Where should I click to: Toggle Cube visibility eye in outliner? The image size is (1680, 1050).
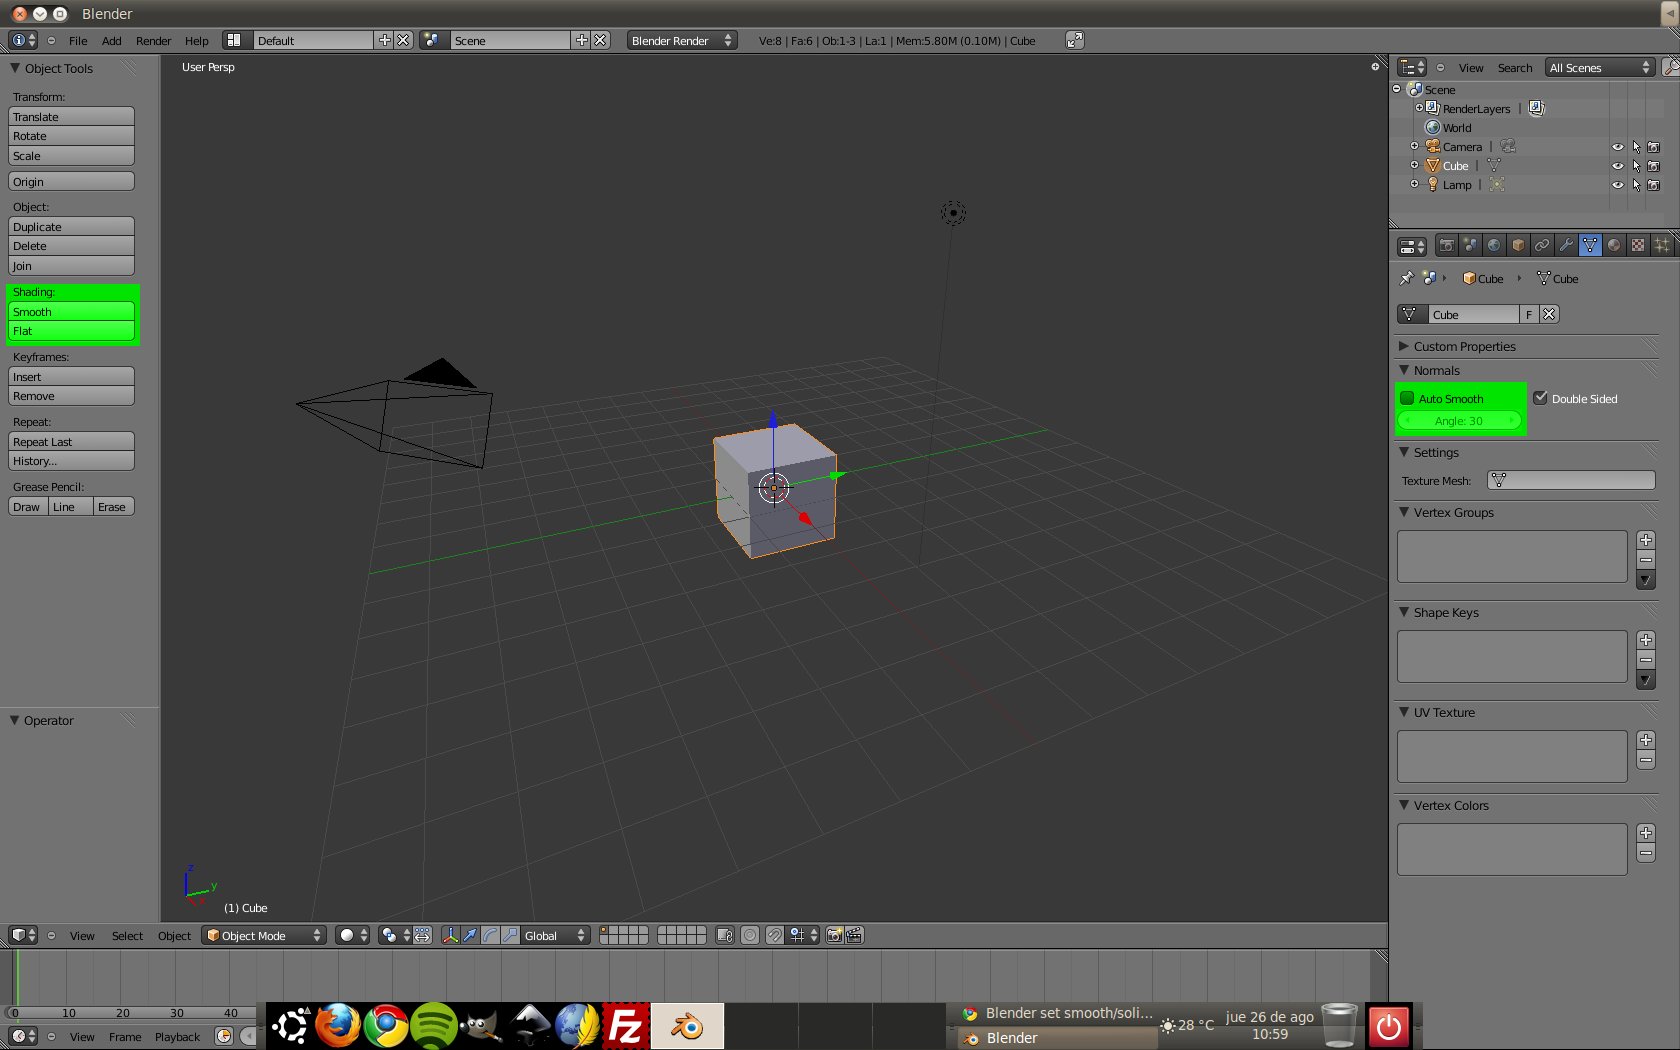[1617, 166]
